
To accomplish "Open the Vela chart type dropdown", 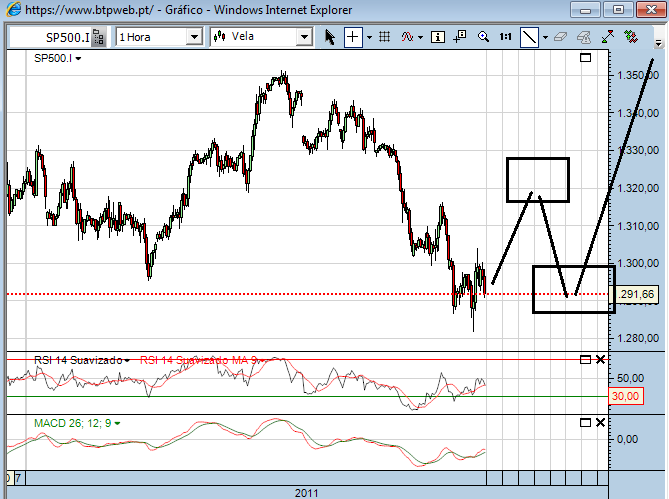I will pyautogui.click(x=304, y=37).
